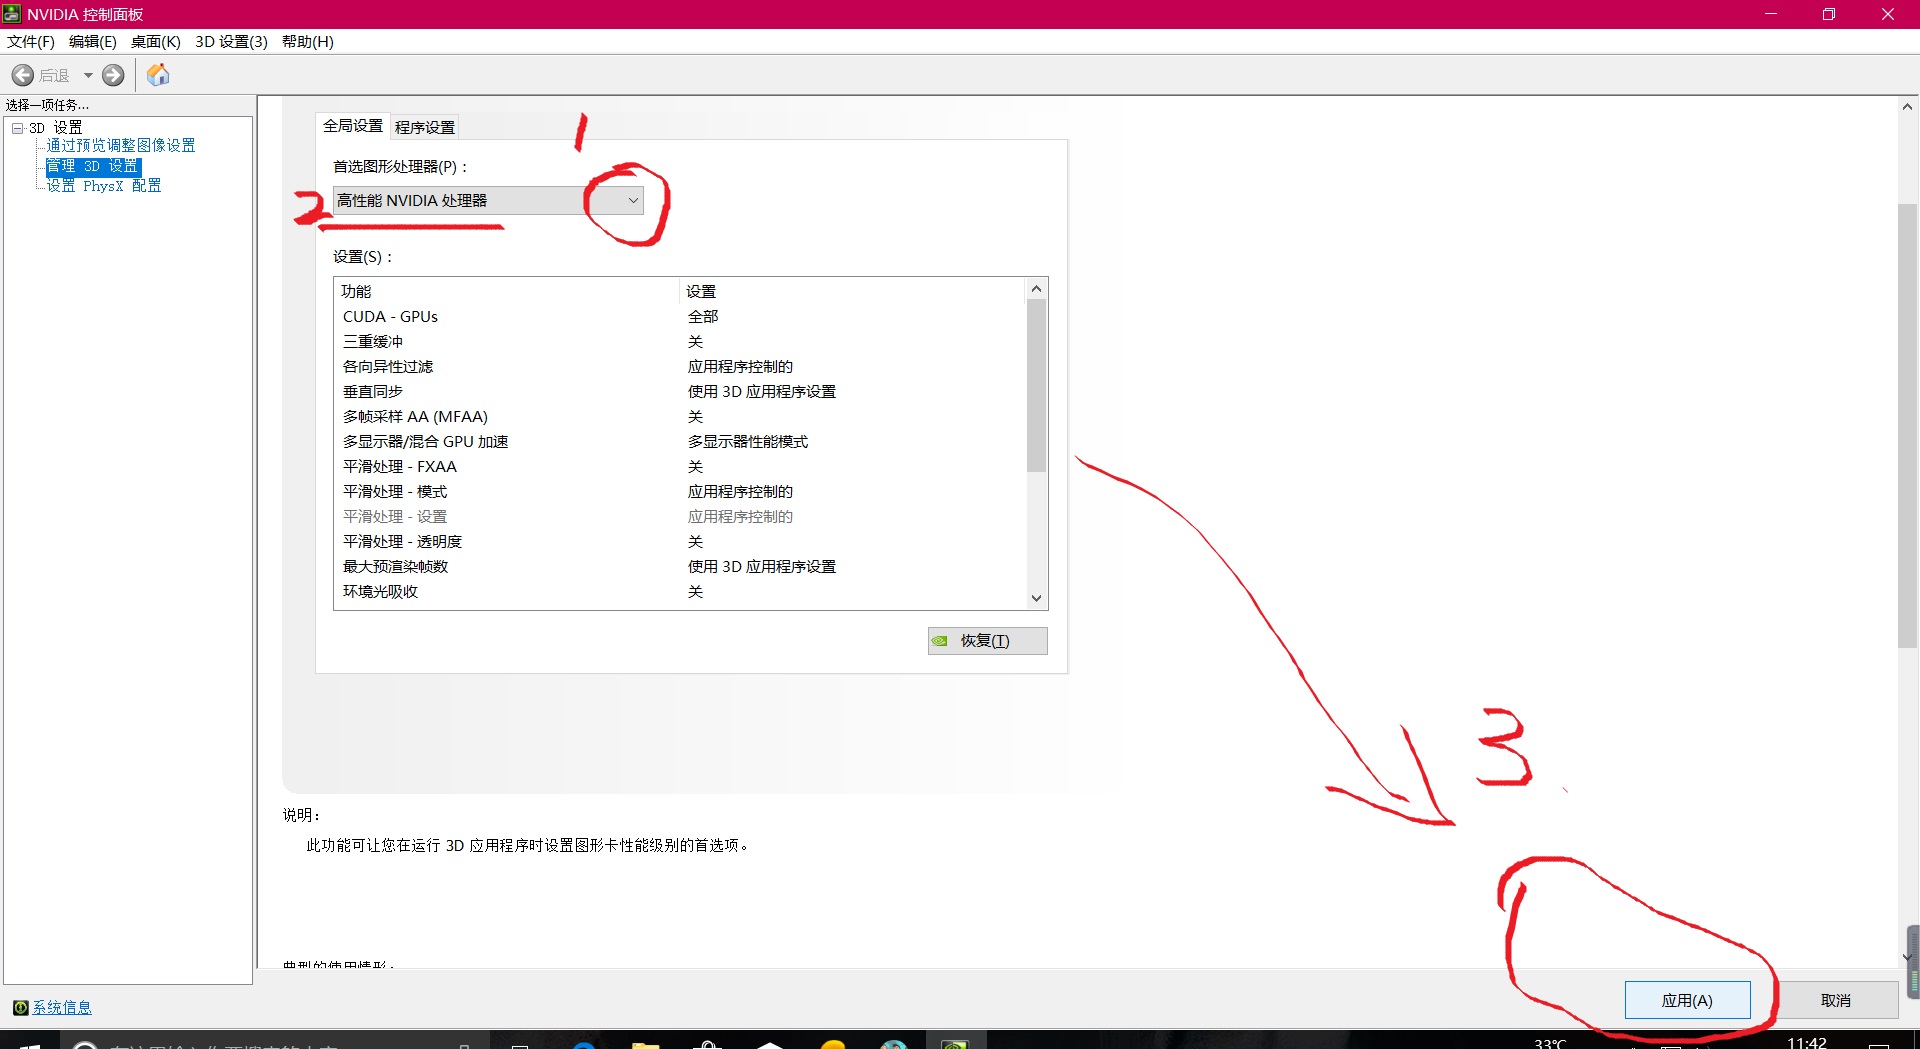Switch to the 全局设置 tab
1920x1049 pixels.
tap(353, 125)
